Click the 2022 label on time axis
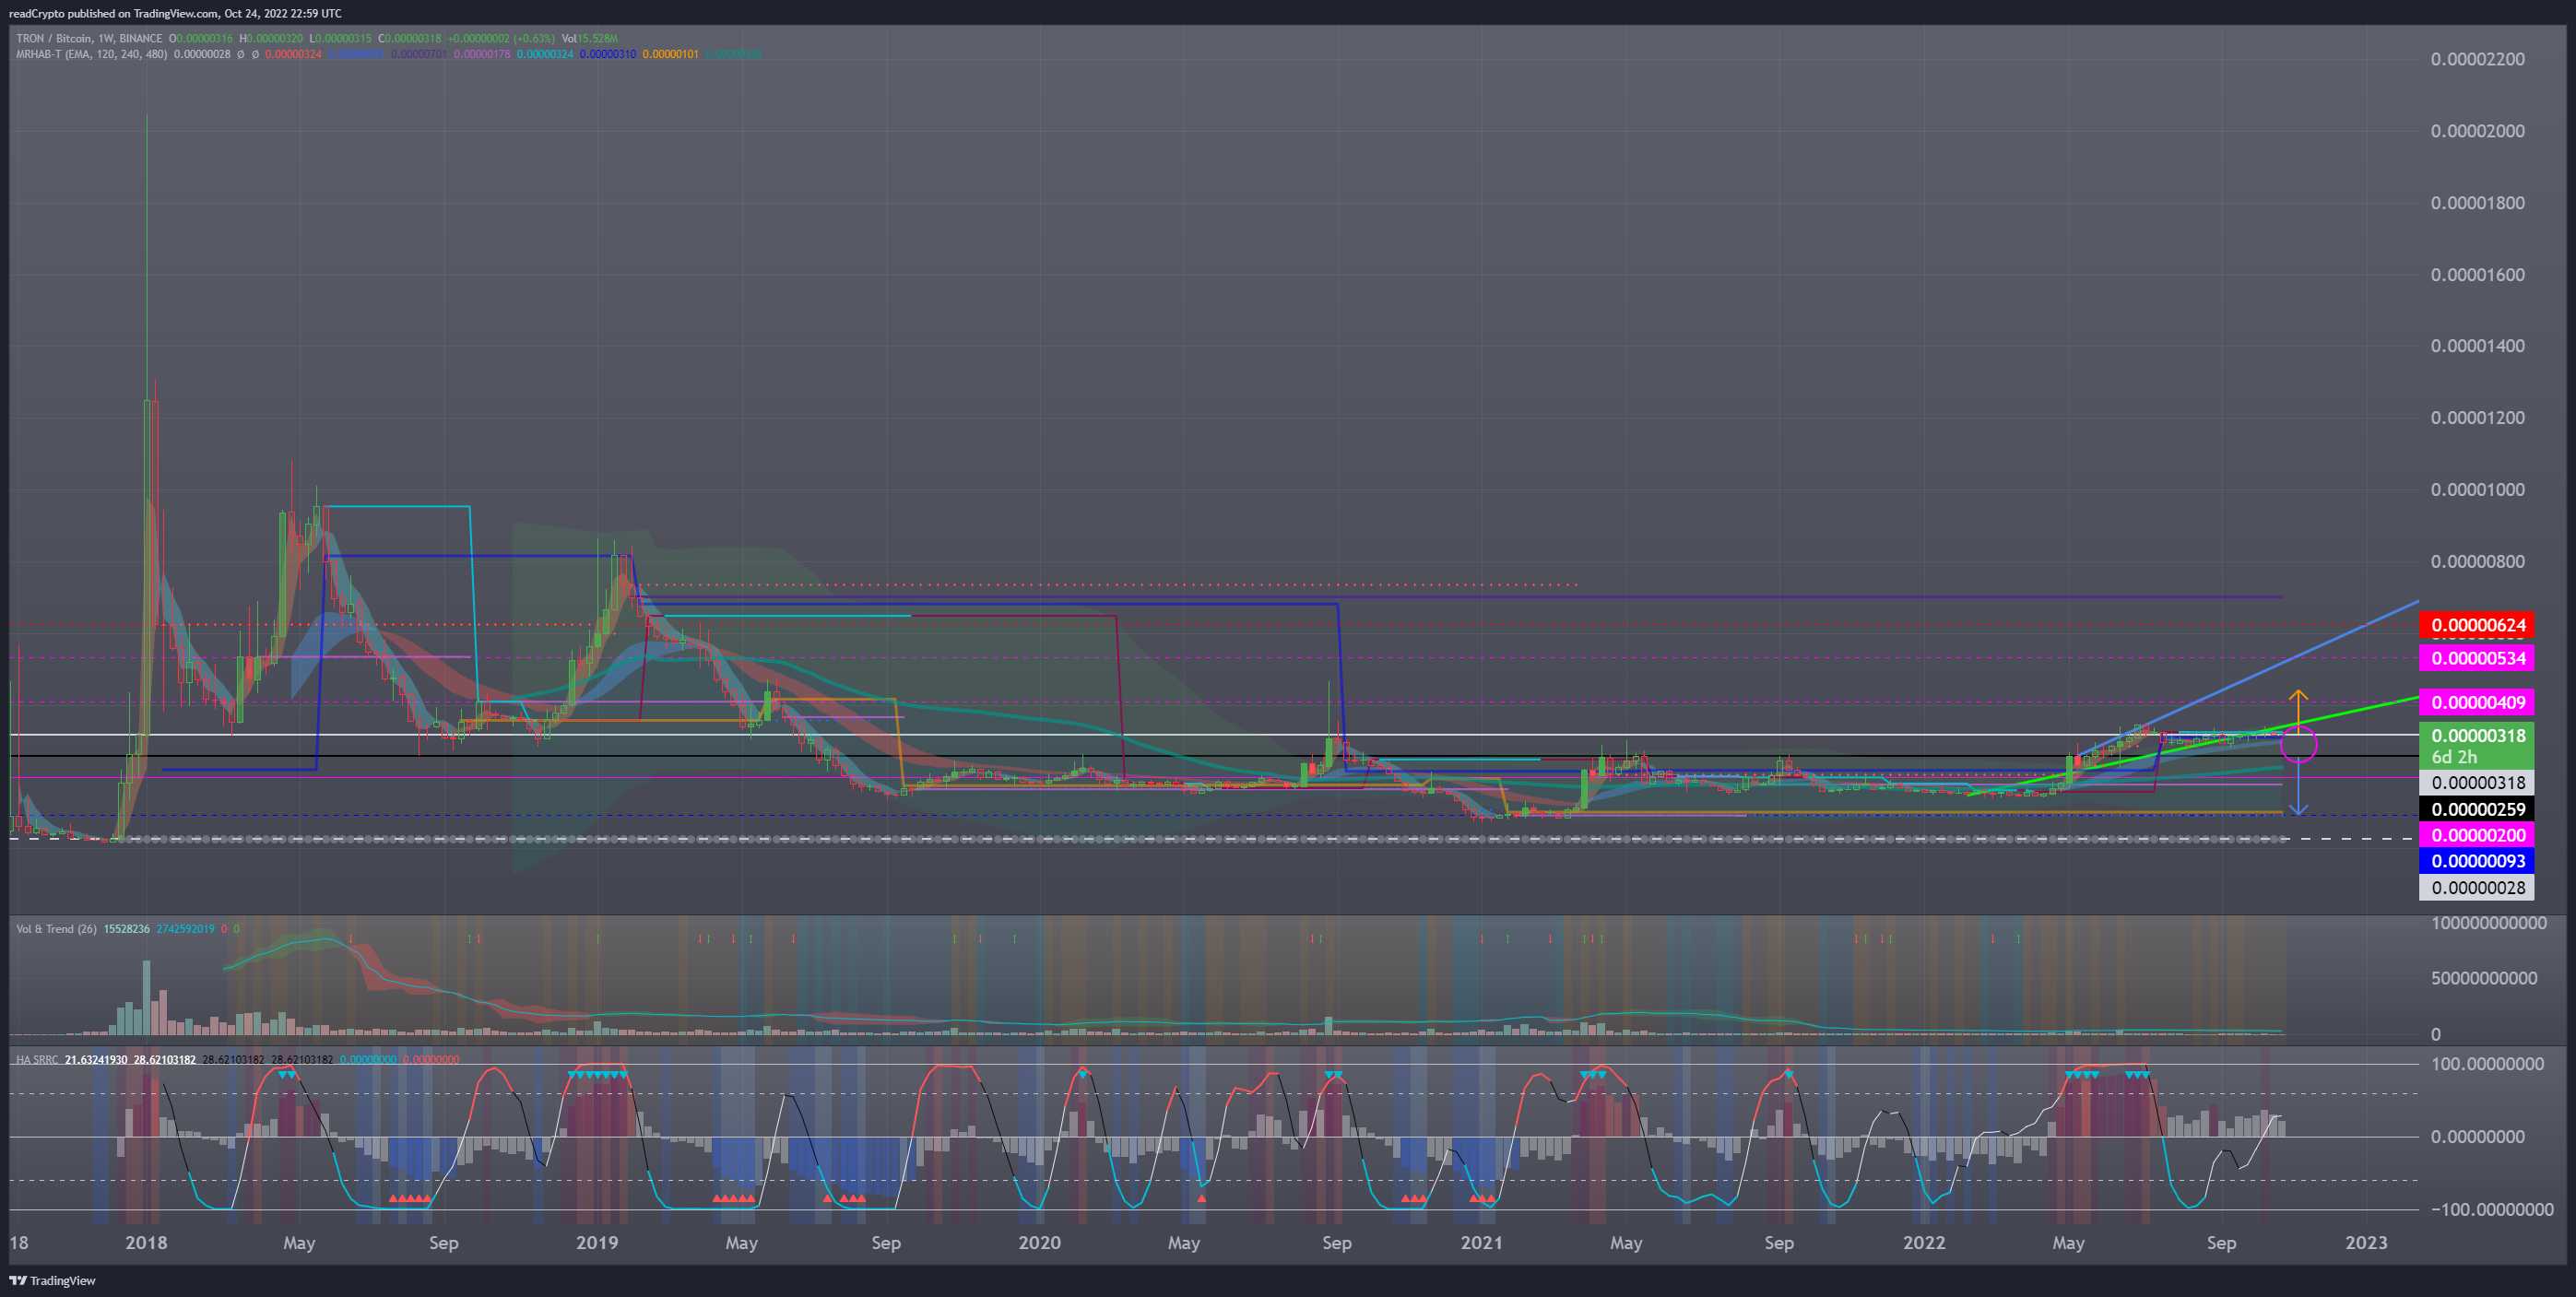The image size is (2576, 1297). point(1924,1242)
